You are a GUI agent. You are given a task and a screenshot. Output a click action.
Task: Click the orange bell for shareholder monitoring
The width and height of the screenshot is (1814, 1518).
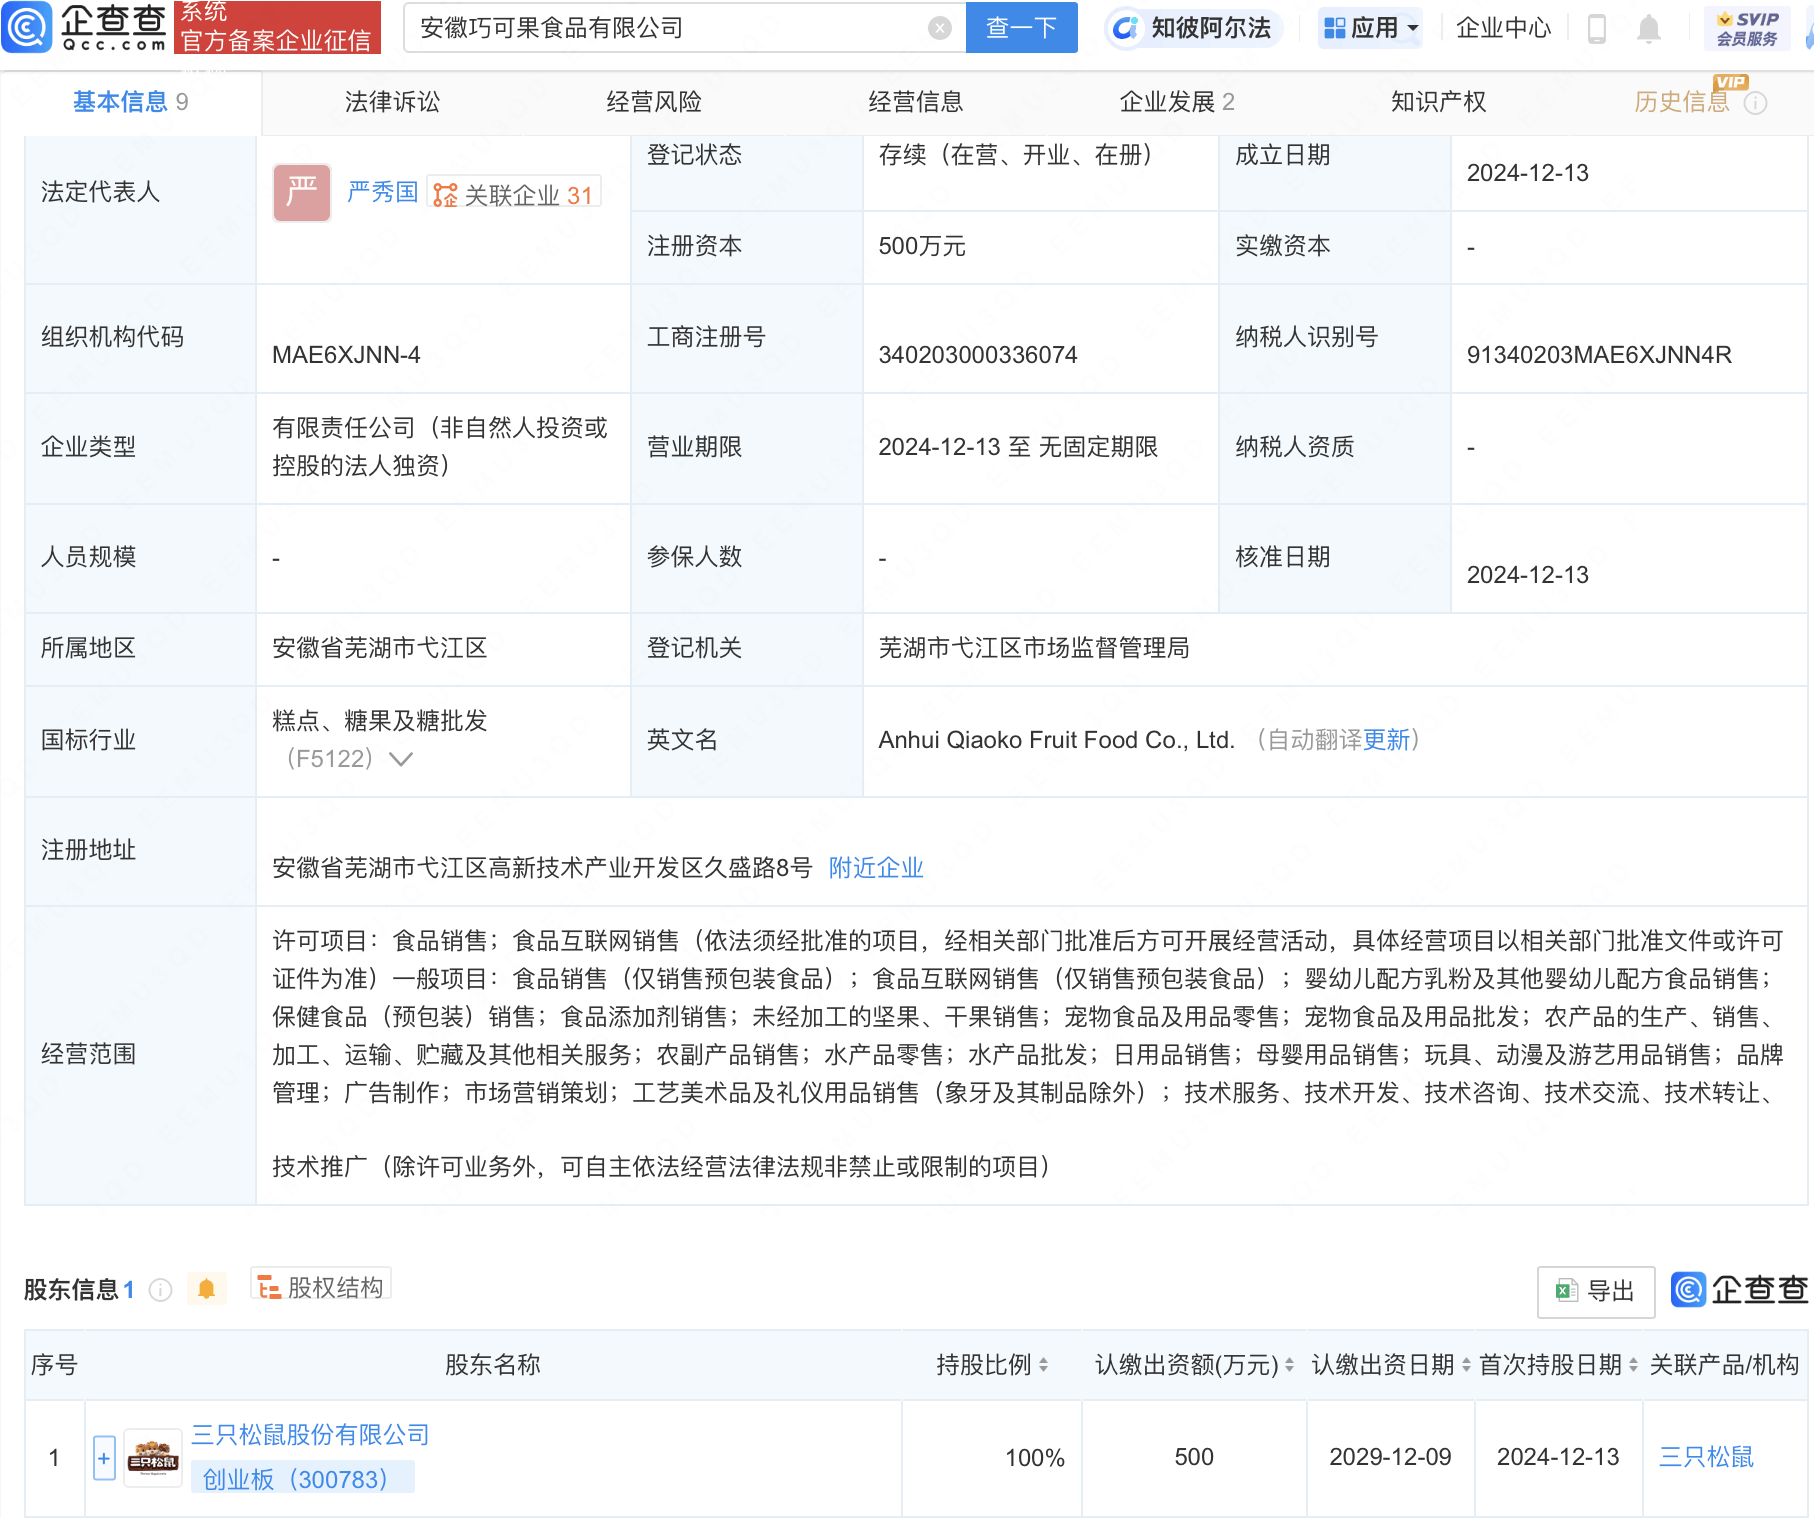point(206,1289)
